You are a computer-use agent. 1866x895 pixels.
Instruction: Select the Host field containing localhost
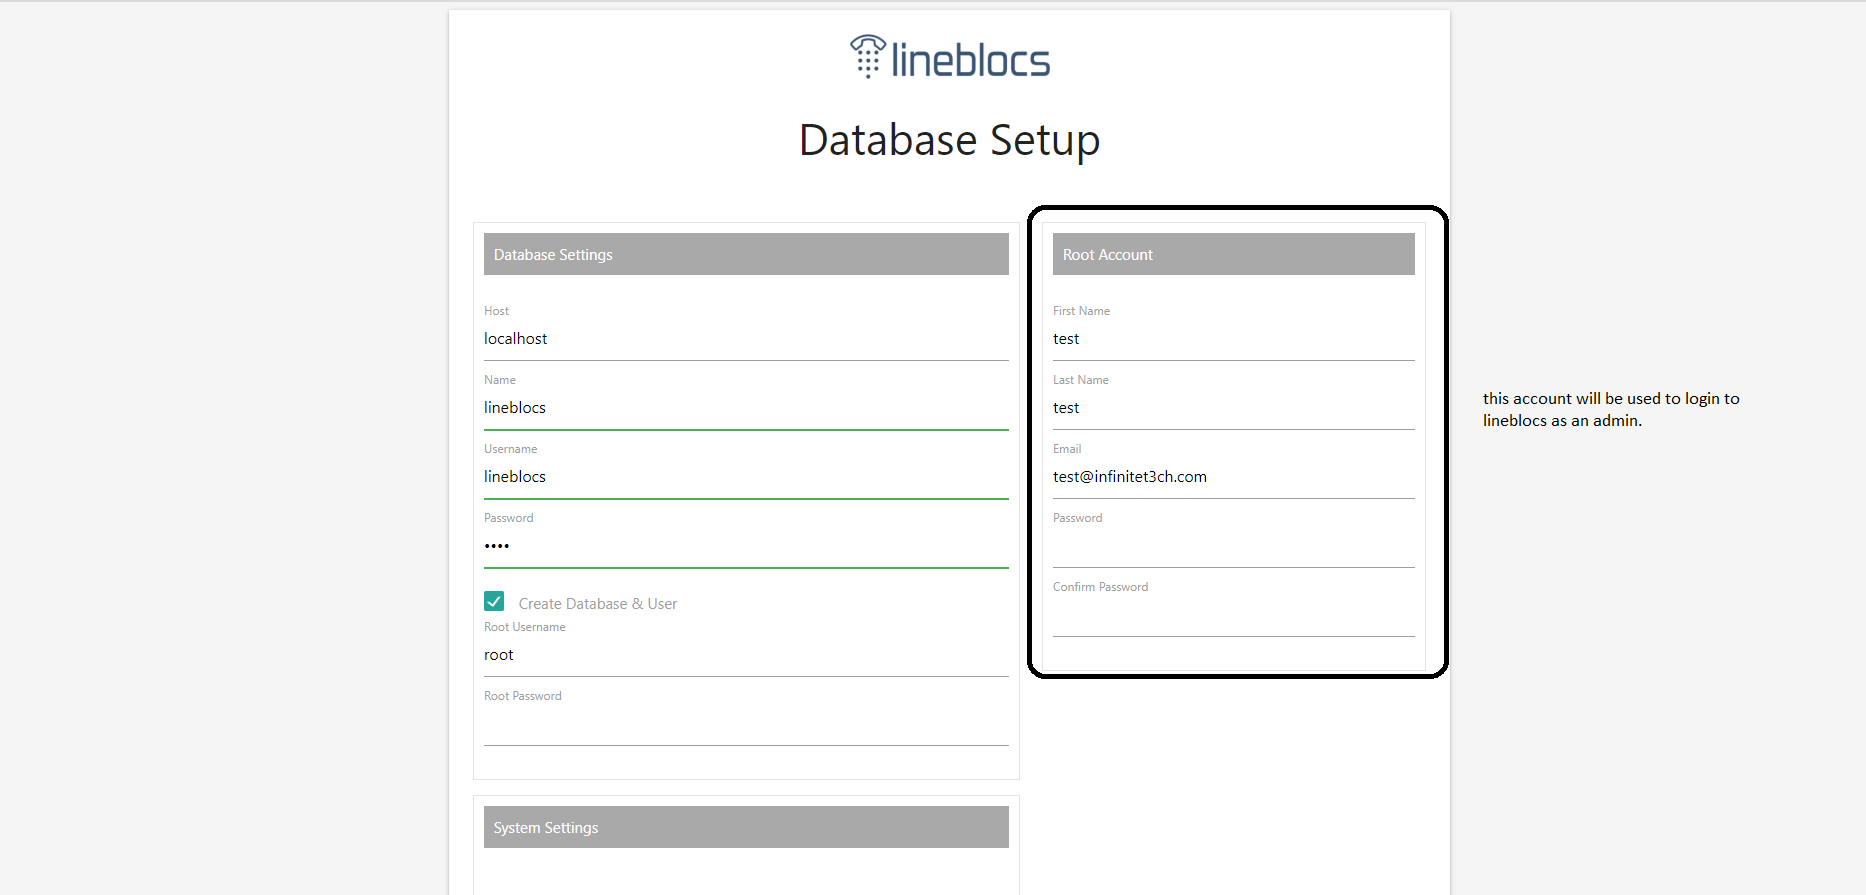(746, 339)
